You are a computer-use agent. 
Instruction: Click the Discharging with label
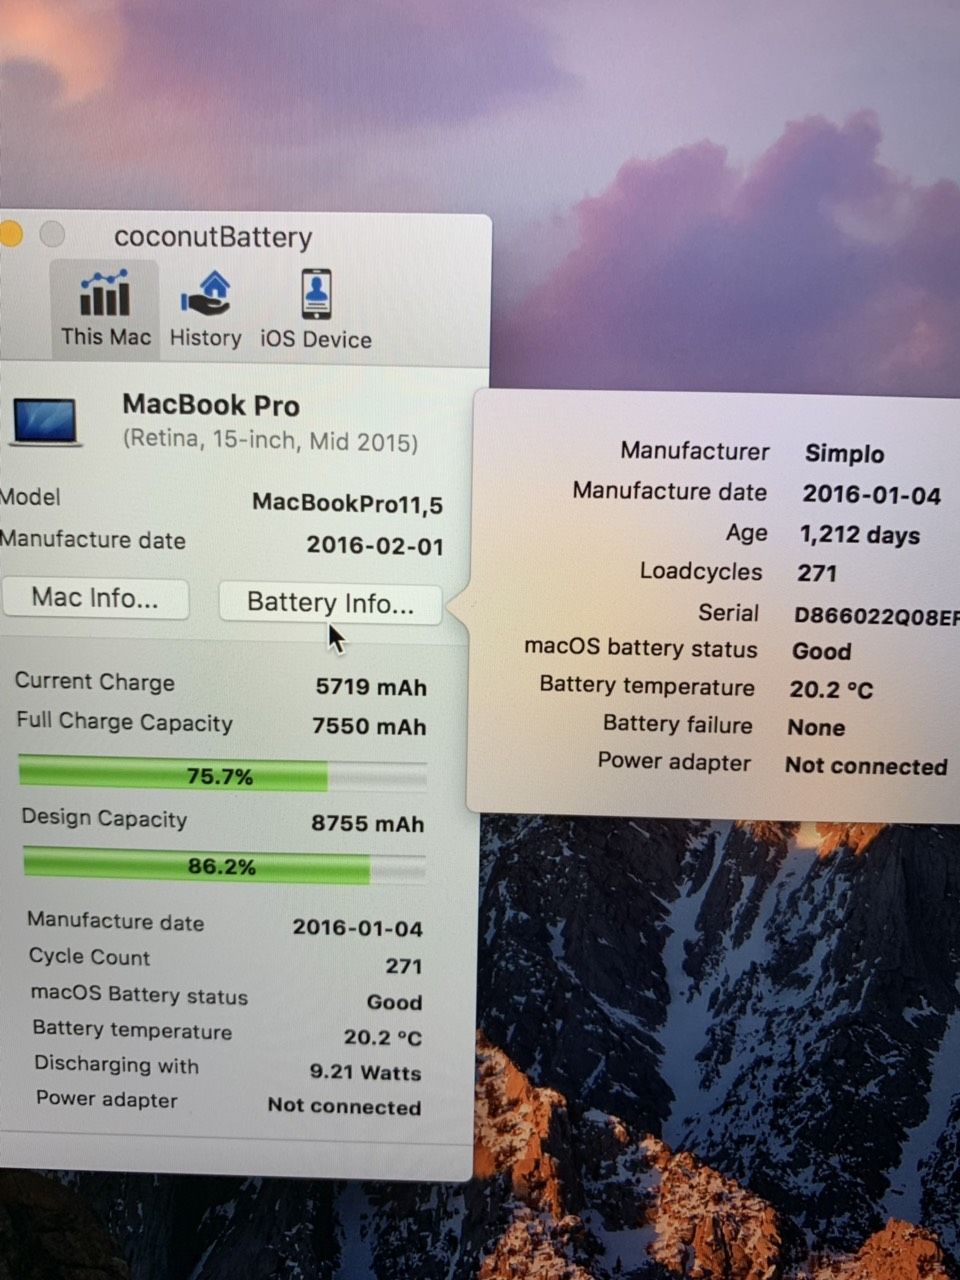[x=116, y=1065]
